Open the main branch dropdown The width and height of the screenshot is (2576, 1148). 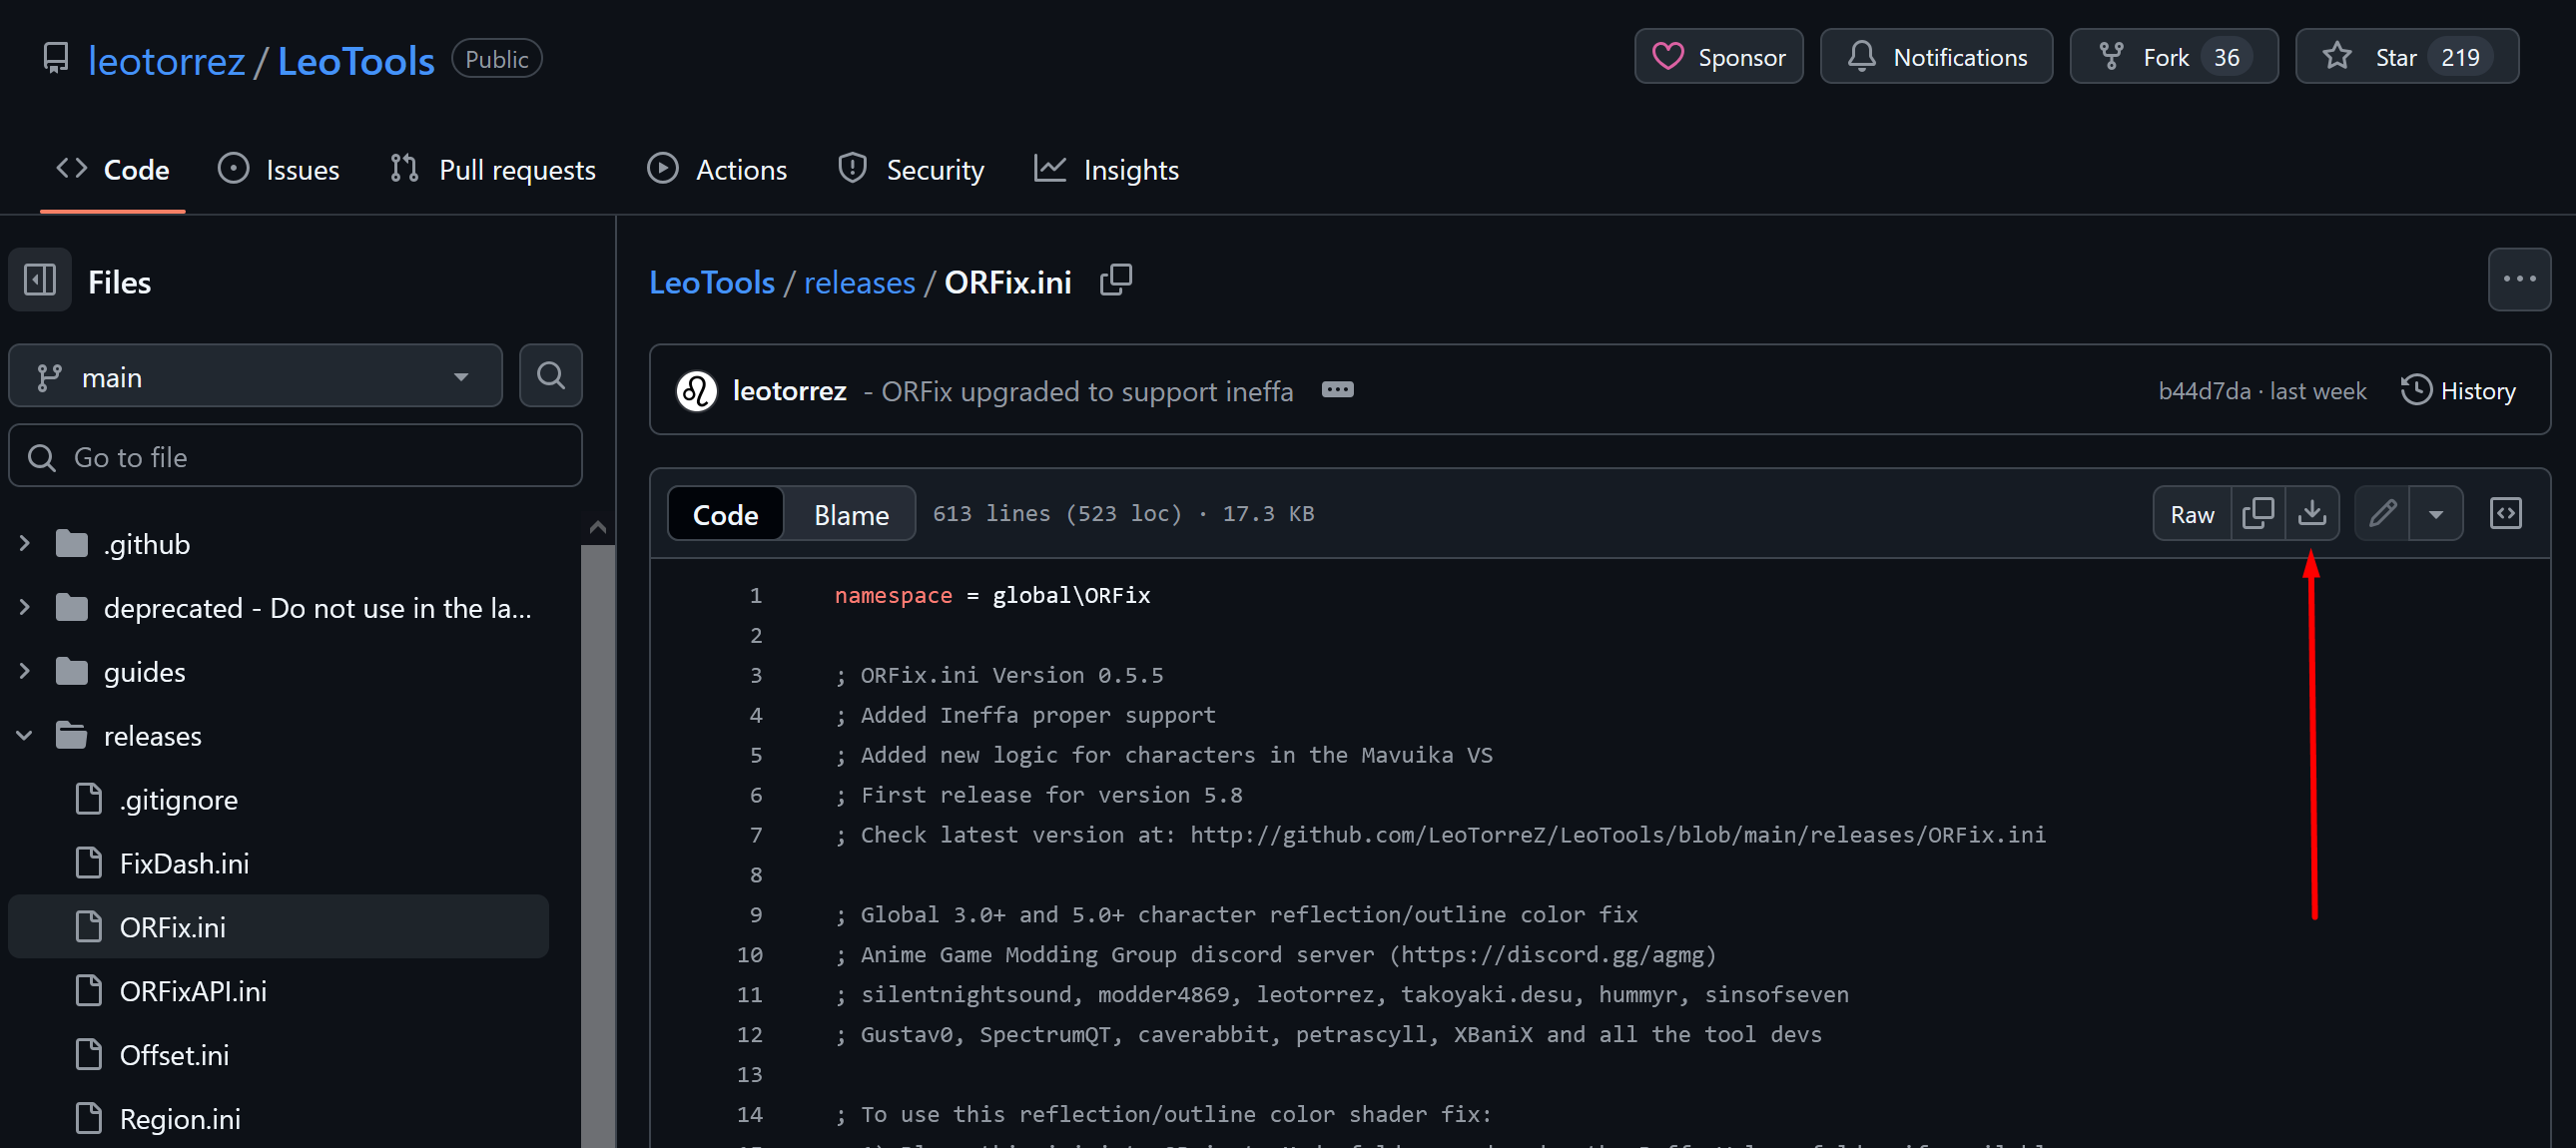(x=255, y=376)
